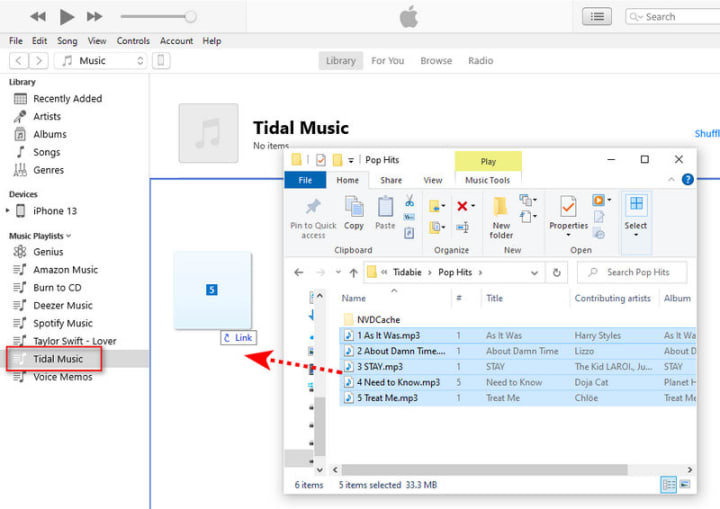Image resolution: width=720 pixels, height=509 pixels.
Task: Open the Music media type dropdown
Action: (101, 61)
